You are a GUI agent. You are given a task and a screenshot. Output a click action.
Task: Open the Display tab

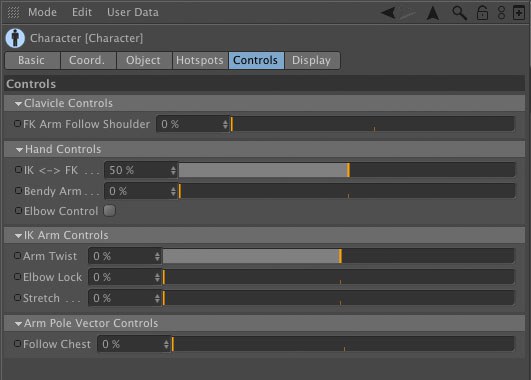[311, 60]
